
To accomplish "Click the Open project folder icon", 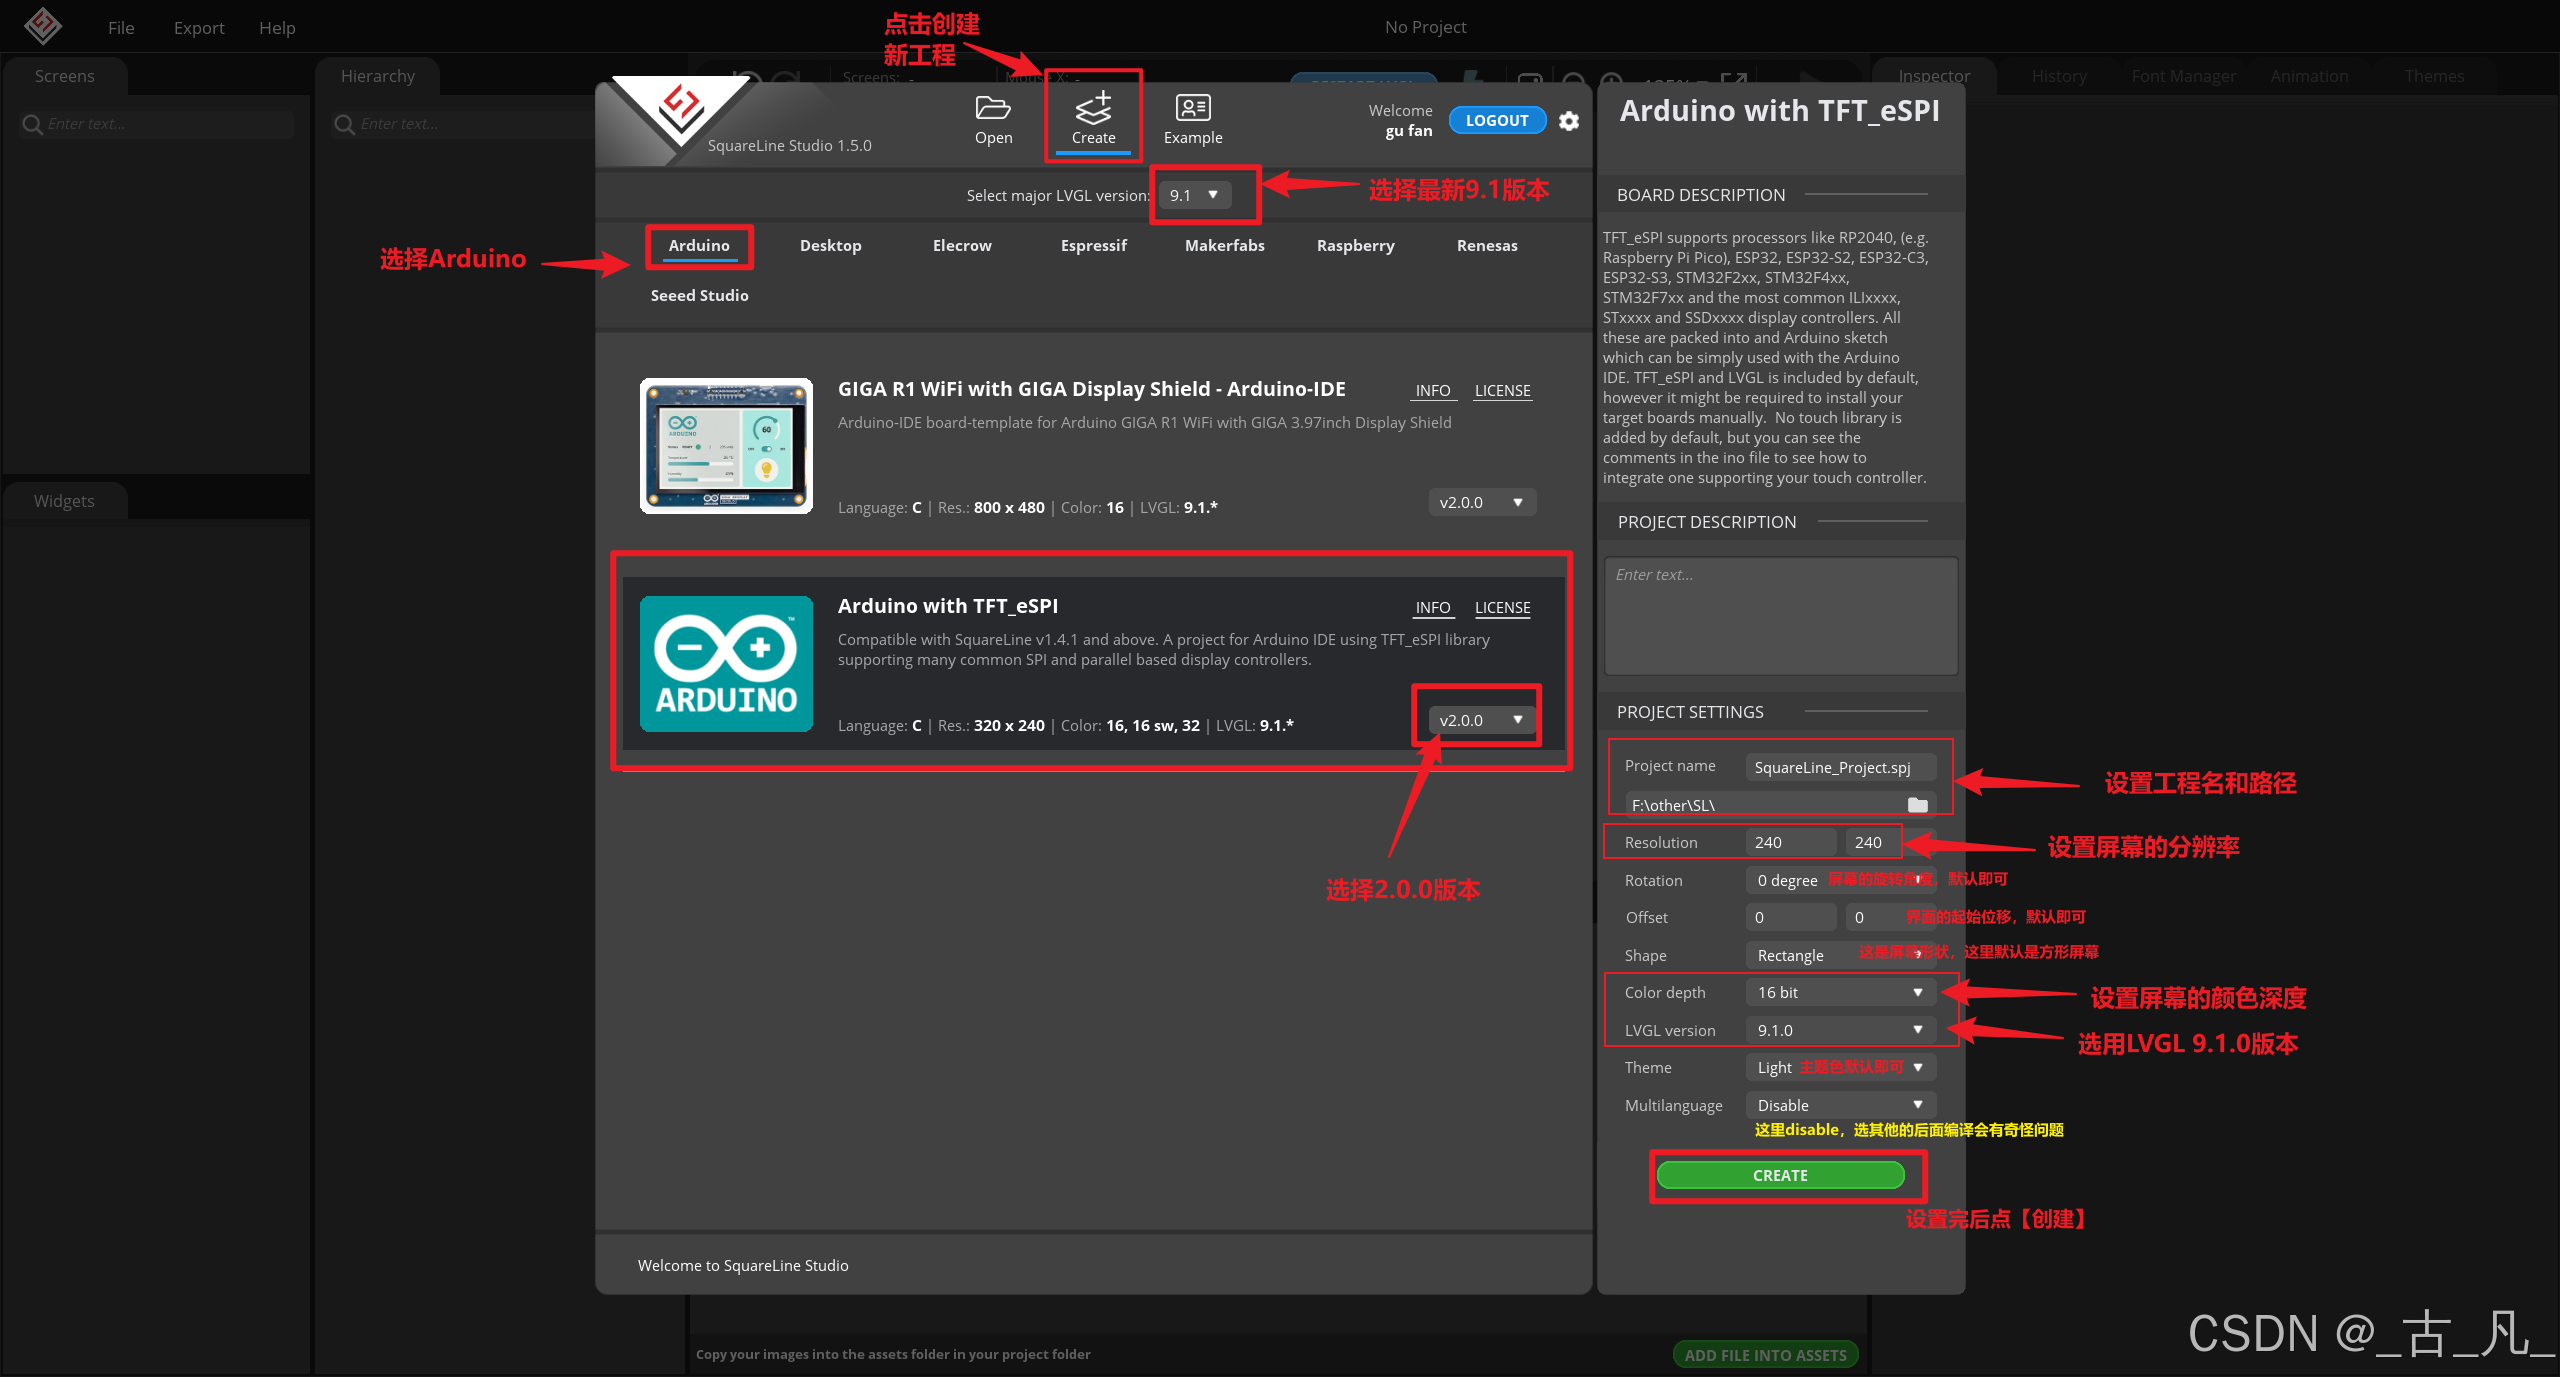I will (992, 108).
